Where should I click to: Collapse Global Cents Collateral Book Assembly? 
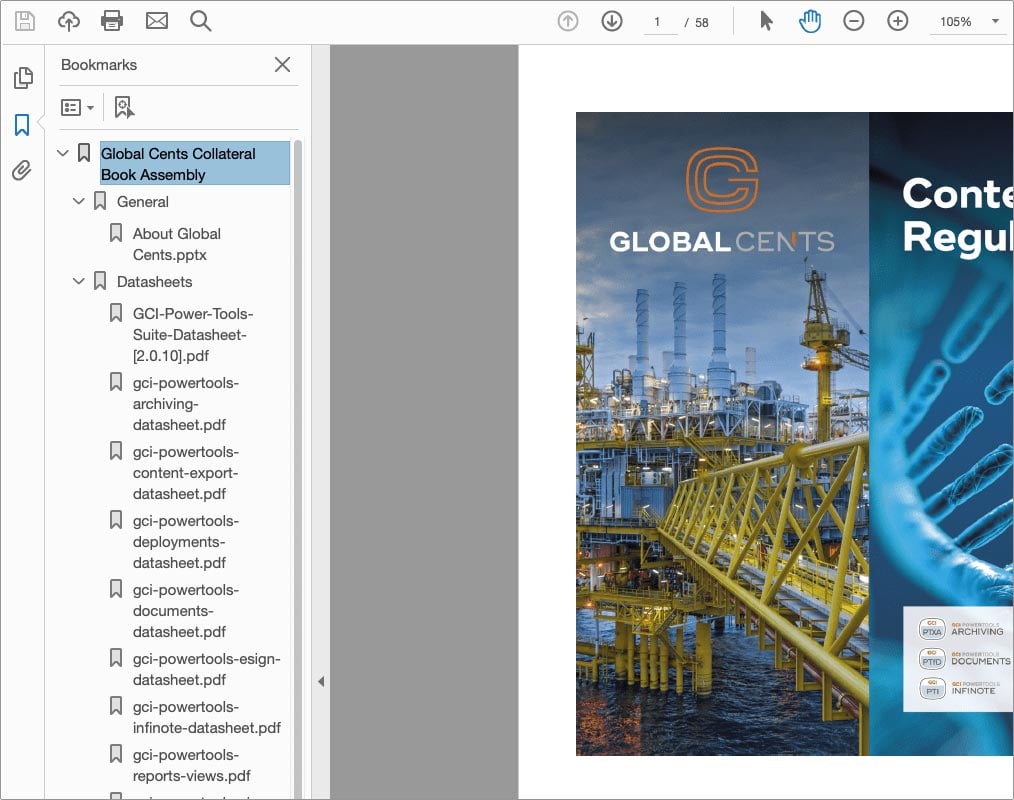[63, 153]
